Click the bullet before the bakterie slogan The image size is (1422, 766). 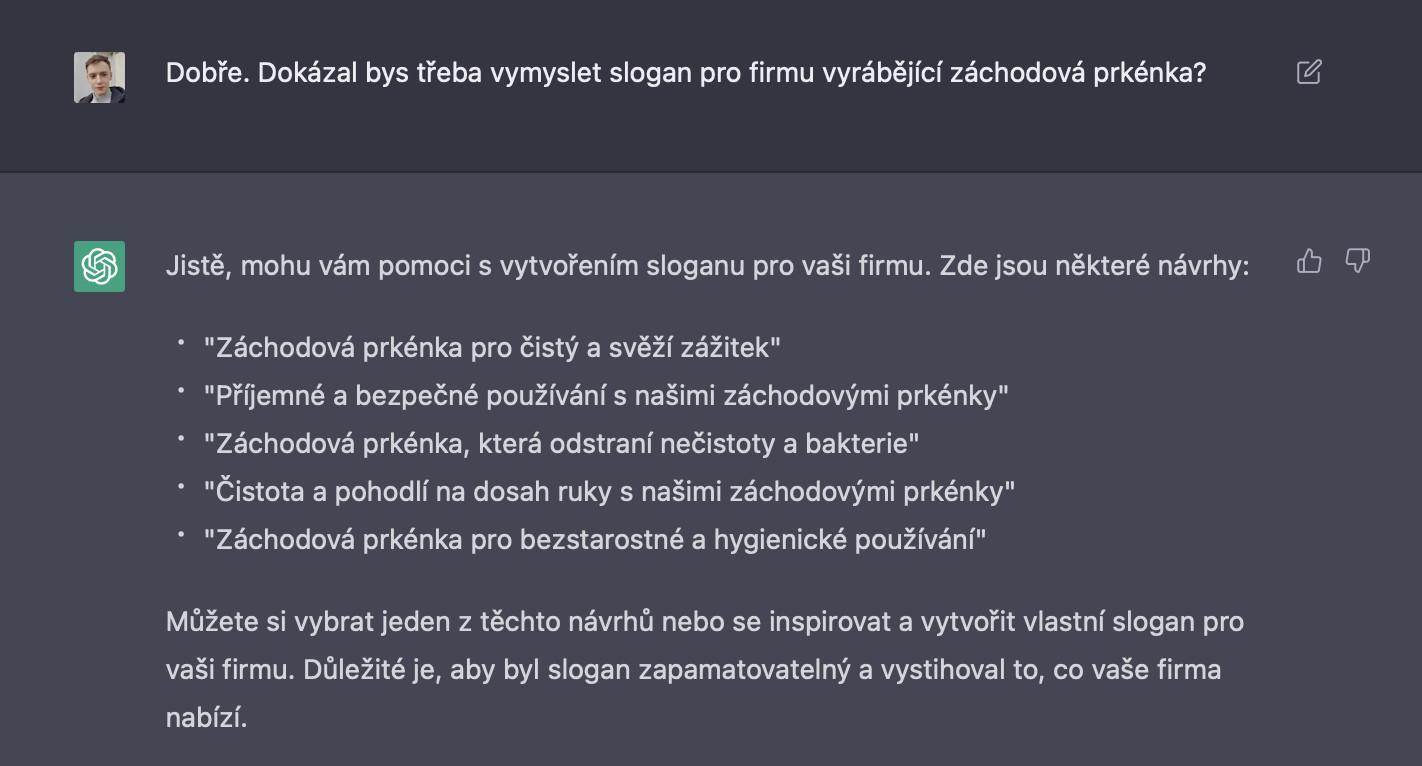[x=182, y=439]
